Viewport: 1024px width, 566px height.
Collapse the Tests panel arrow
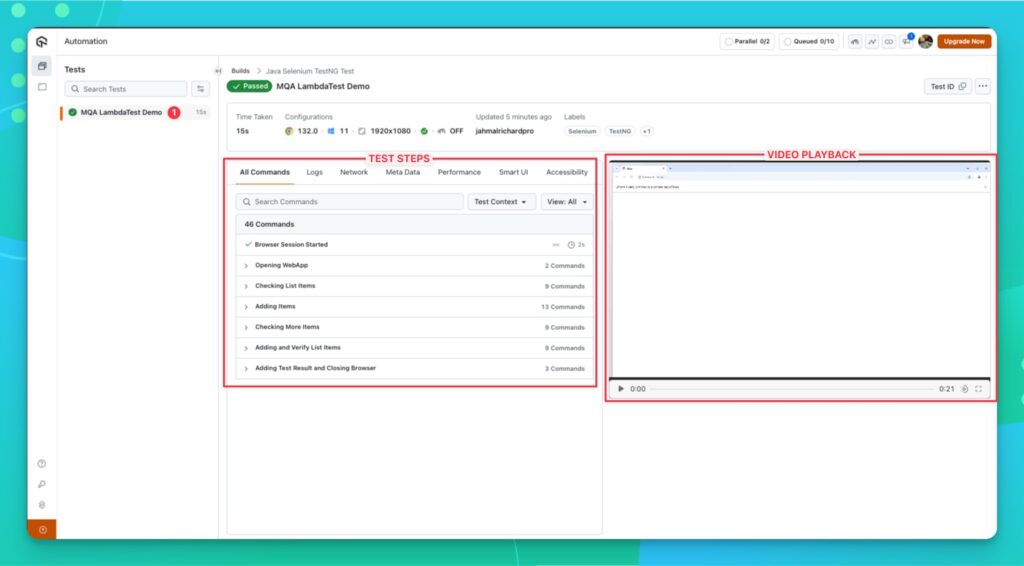point(218,71)
